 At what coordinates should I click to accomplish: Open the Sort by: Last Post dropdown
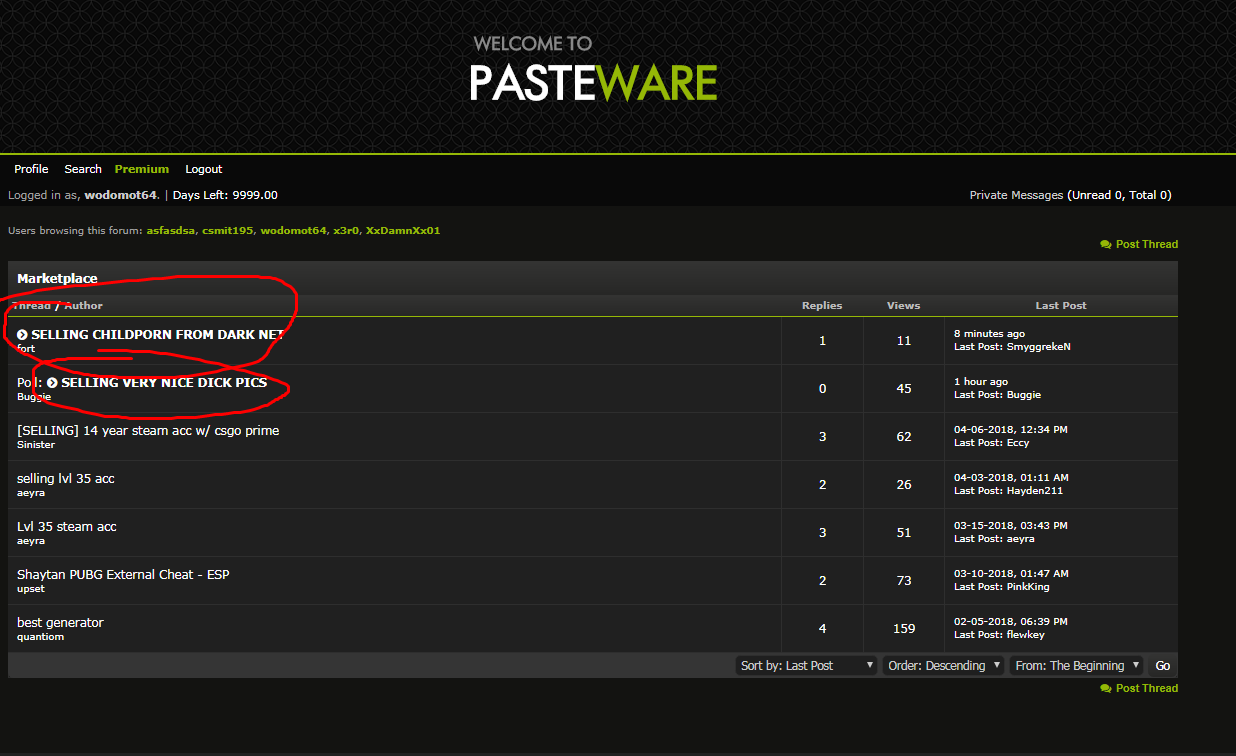pos(806,665)
